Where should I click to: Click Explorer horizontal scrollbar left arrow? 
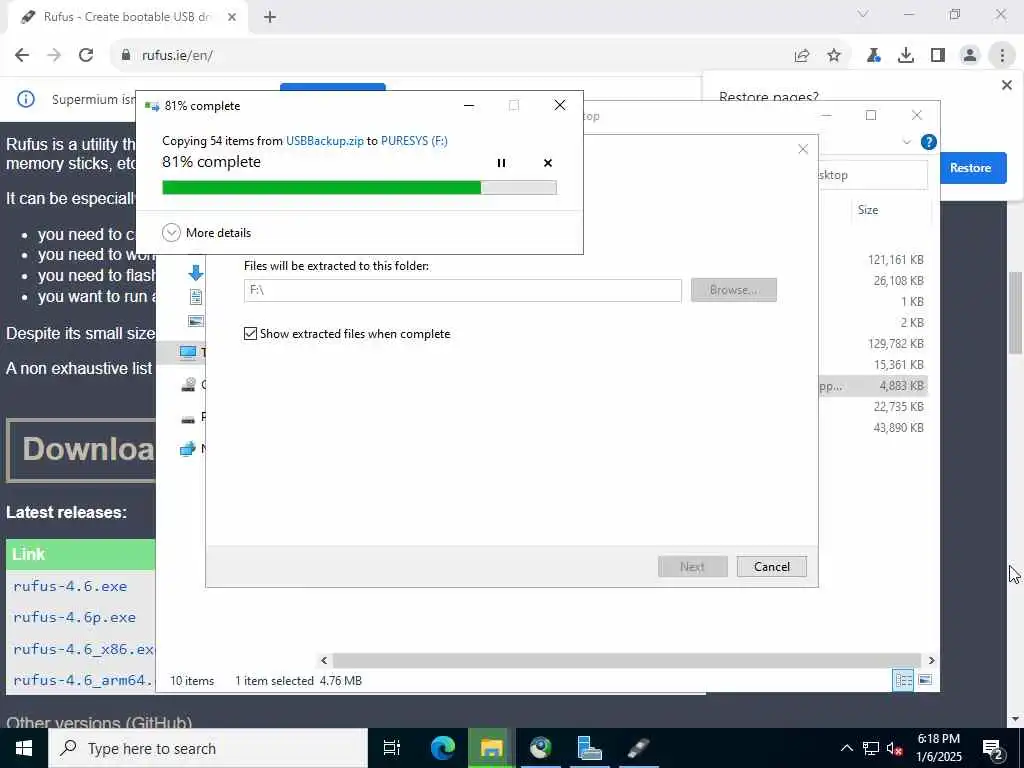[324, 660]
